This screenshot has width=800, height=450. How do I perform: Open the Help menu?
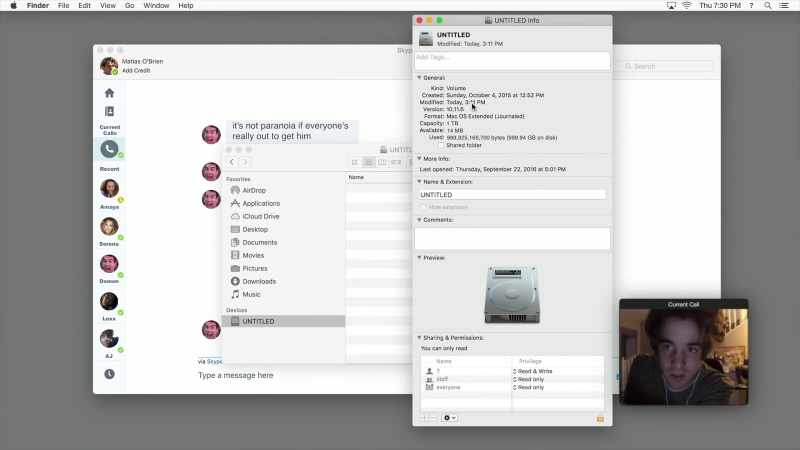click(x=186, y=6)
